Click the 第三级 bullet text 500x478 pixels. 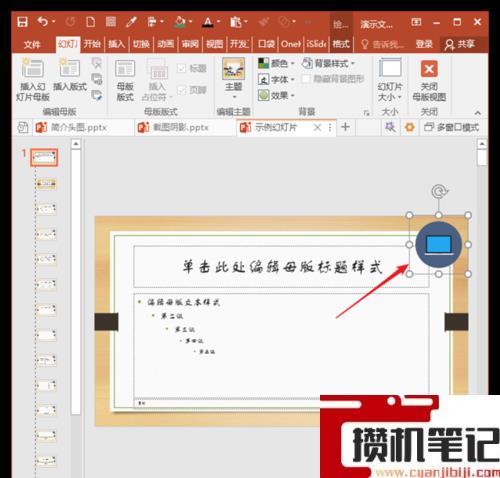pyautogui.click(x=184, y=329)
